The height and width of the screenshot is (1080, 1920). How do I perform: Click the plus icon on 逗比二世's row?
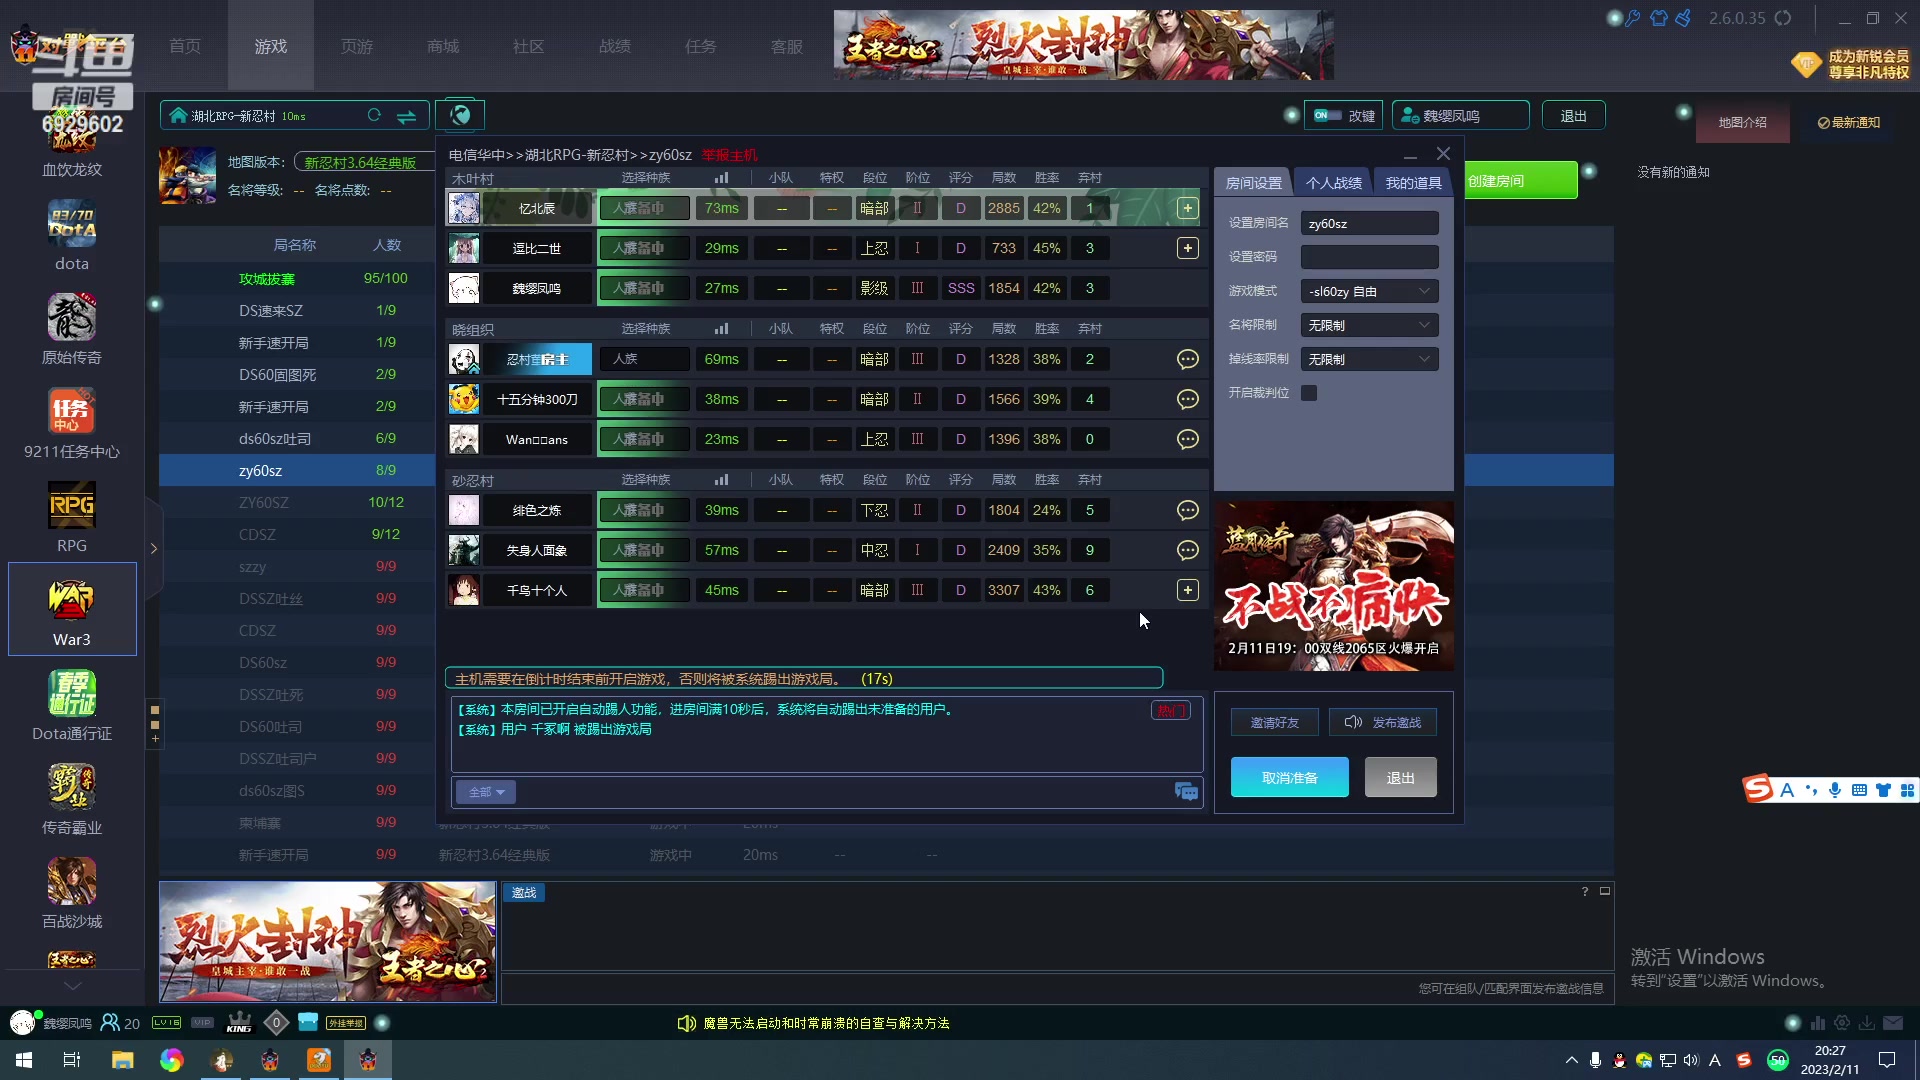click(x=1187, y=248)
